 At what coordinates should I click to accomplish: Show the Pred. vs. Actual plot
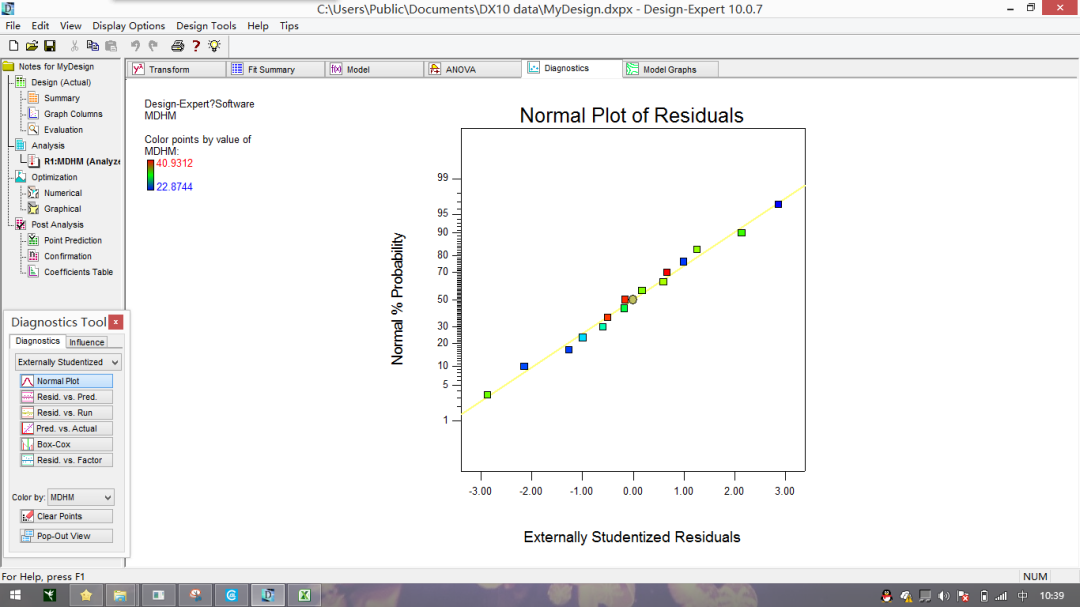(x=66, y=429)
